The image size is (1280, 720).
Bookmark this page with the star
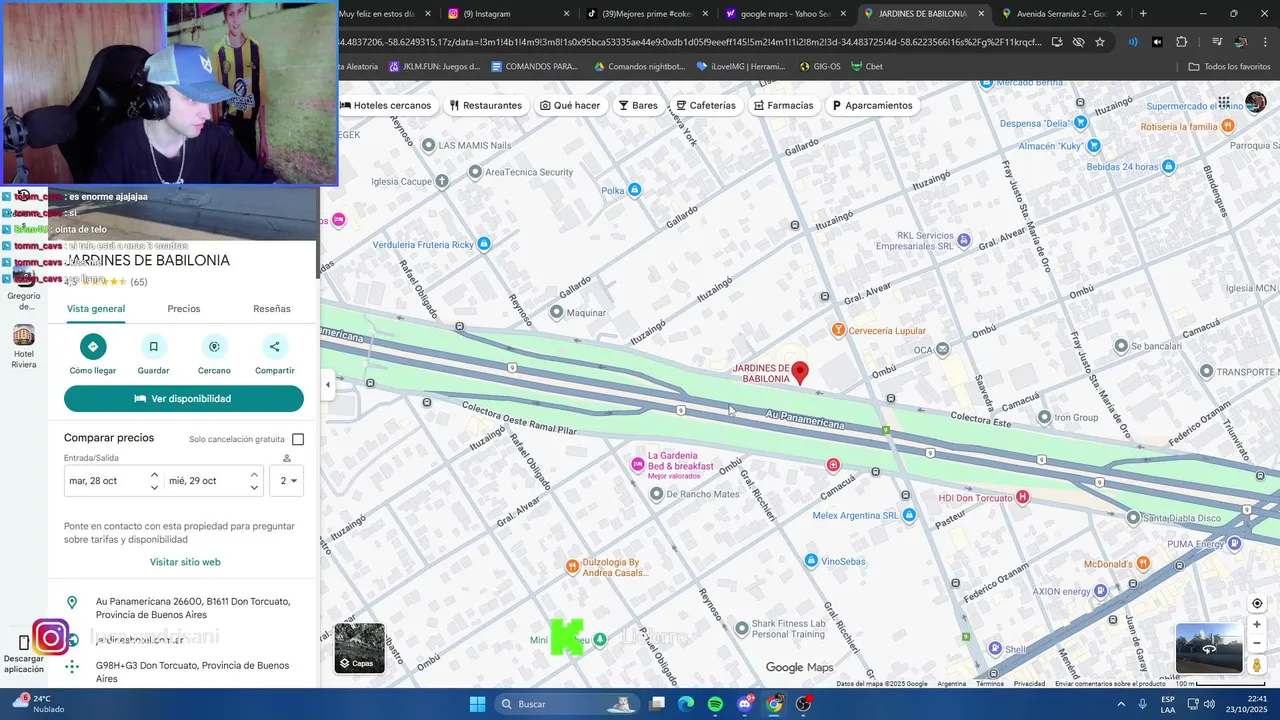tap(1100, 42)
